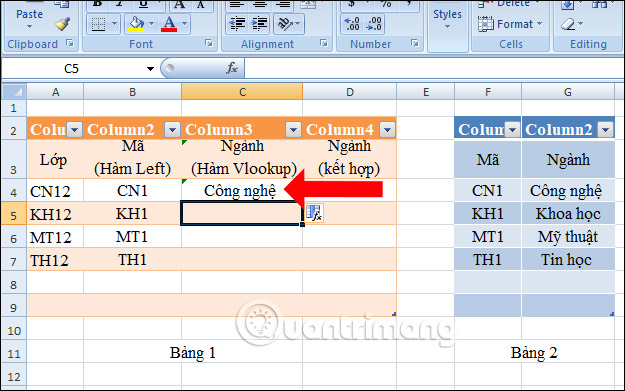The image size is (625, 391).
Task: Click the Select All corner triangle
Action: point(15,92)
